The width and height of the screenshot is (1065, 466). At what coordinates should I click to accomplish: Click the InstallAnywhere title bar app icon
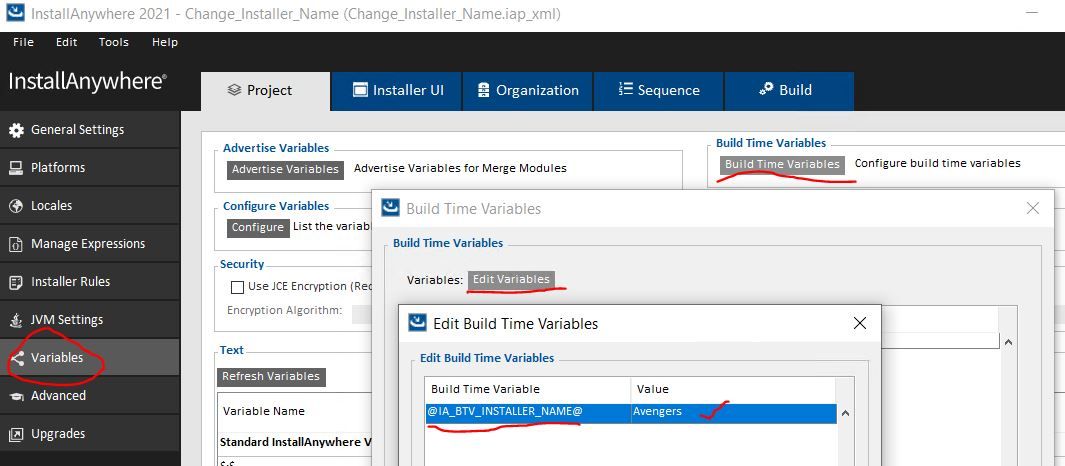[15, 13]
